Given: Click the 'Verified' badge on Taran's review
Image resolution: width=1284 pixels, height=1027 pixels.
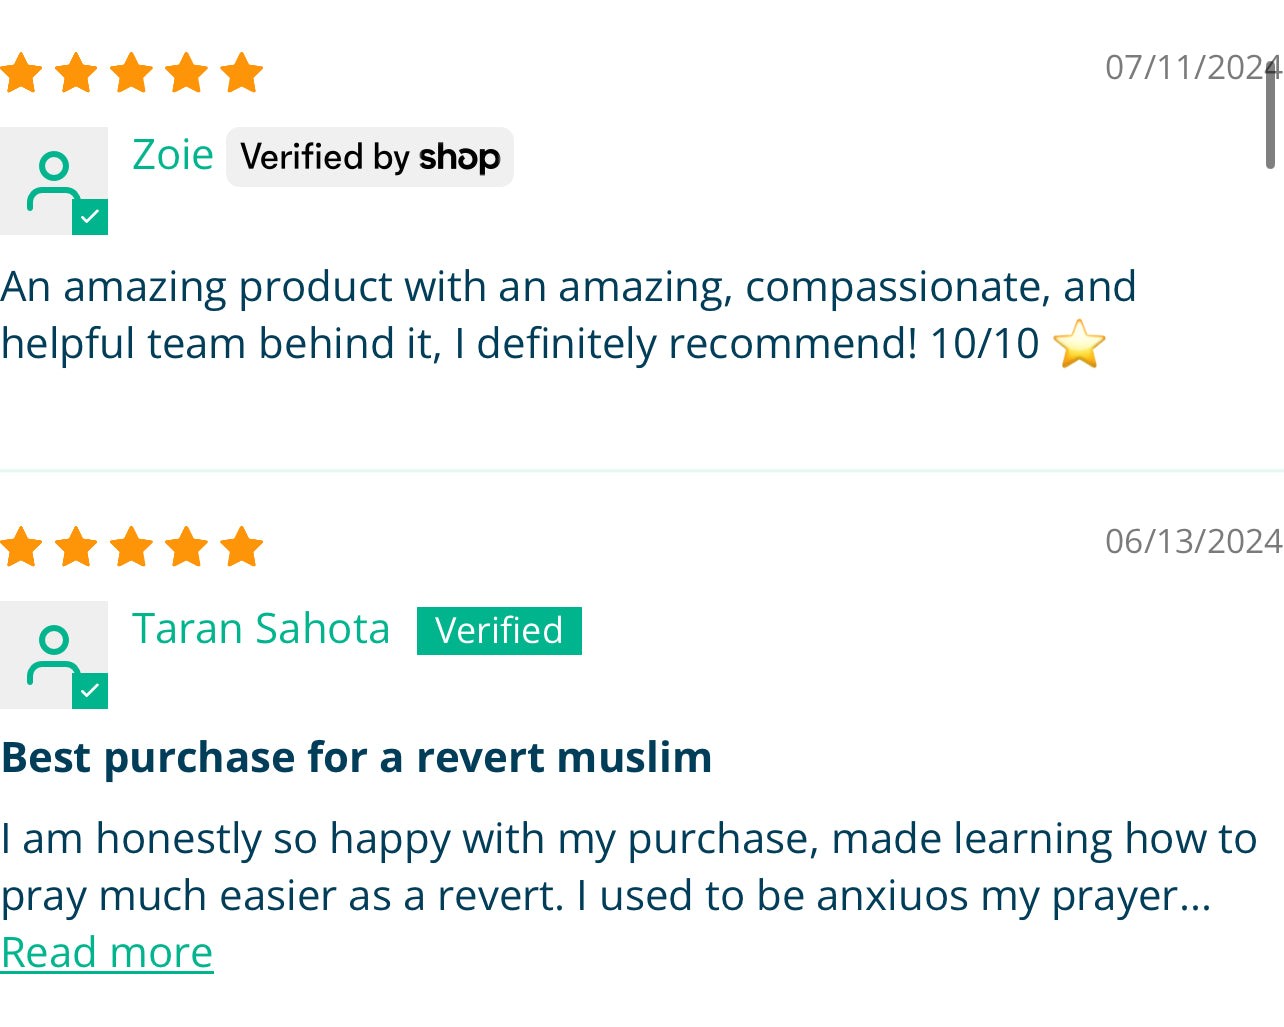Looking at the screenshot, I should (498, 630).
